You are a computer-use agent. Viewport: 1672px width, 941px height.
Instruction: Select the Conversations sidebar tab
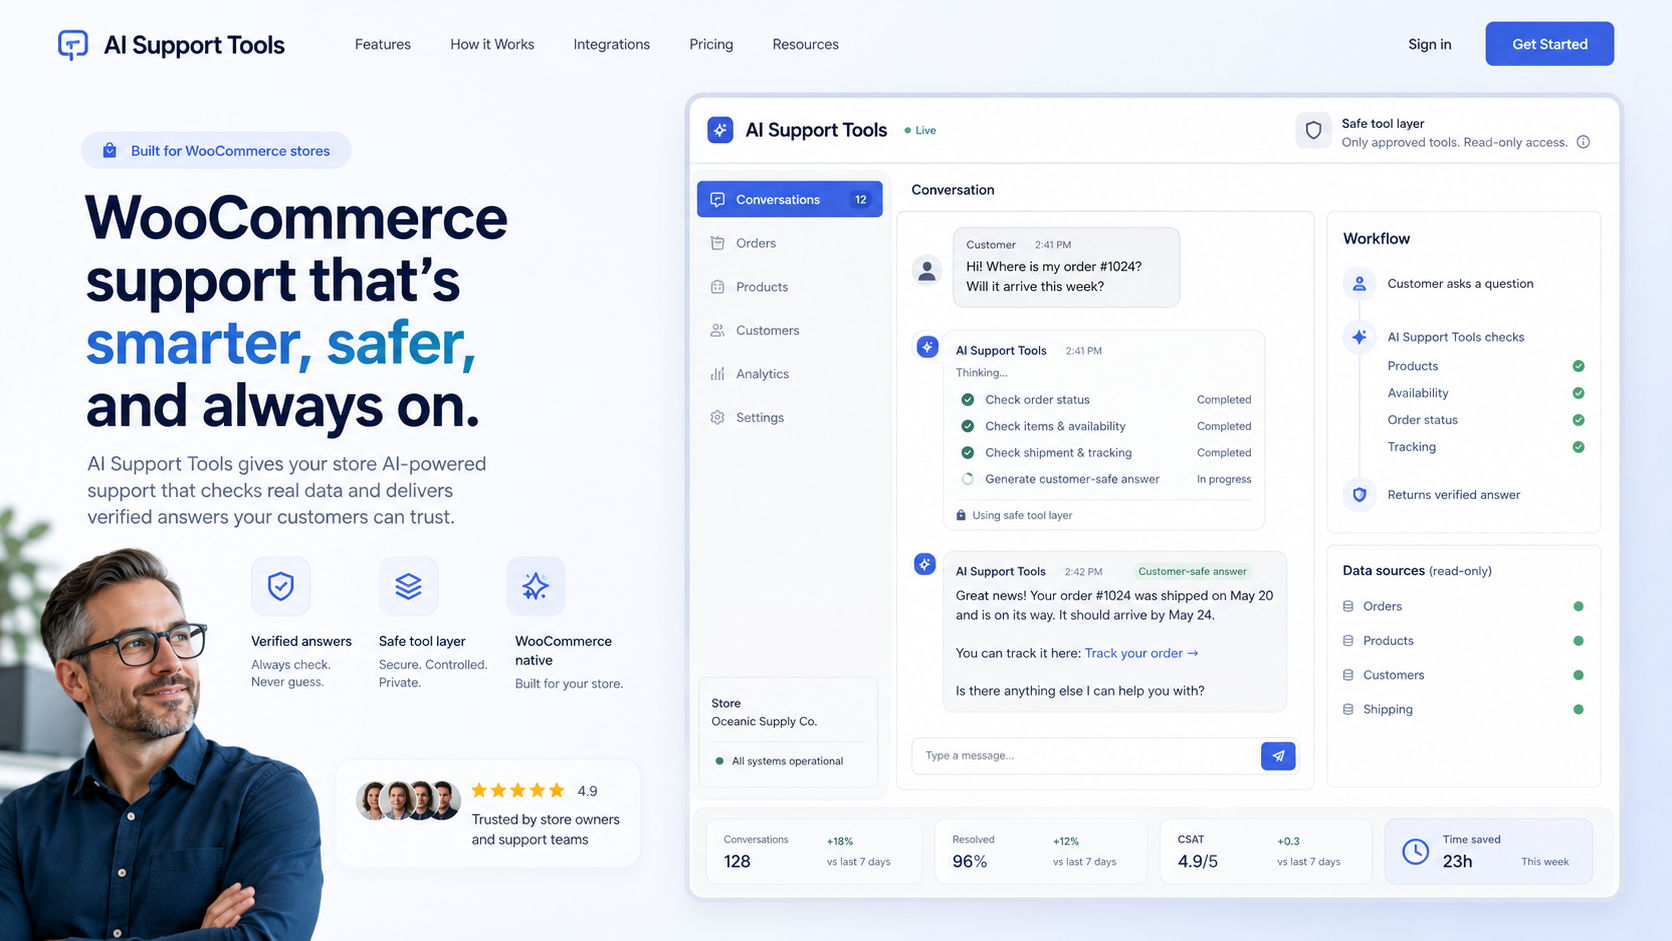pyautogui.click(x=790, y=199)
